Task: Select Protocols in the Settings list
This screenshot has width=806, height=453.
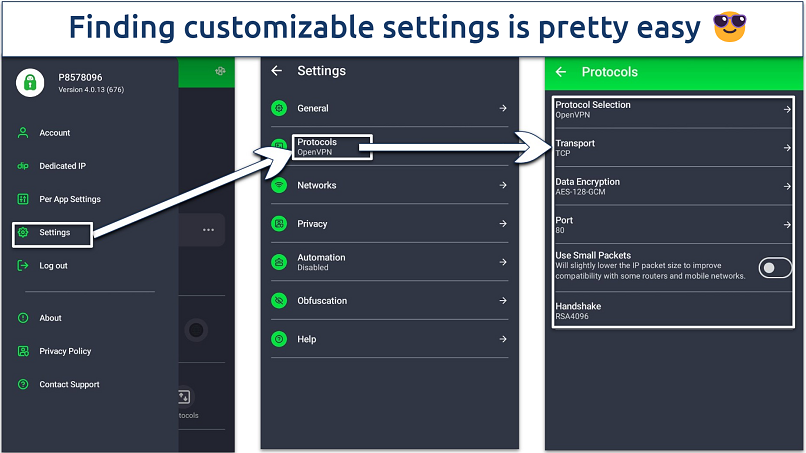Action: tap(332, 147)
